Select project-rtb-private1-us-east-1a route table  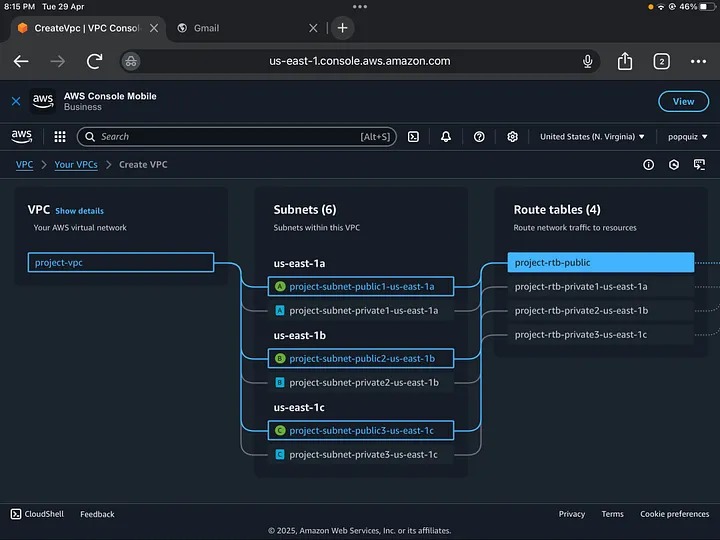pyautogui.click(x=601, y=287)
